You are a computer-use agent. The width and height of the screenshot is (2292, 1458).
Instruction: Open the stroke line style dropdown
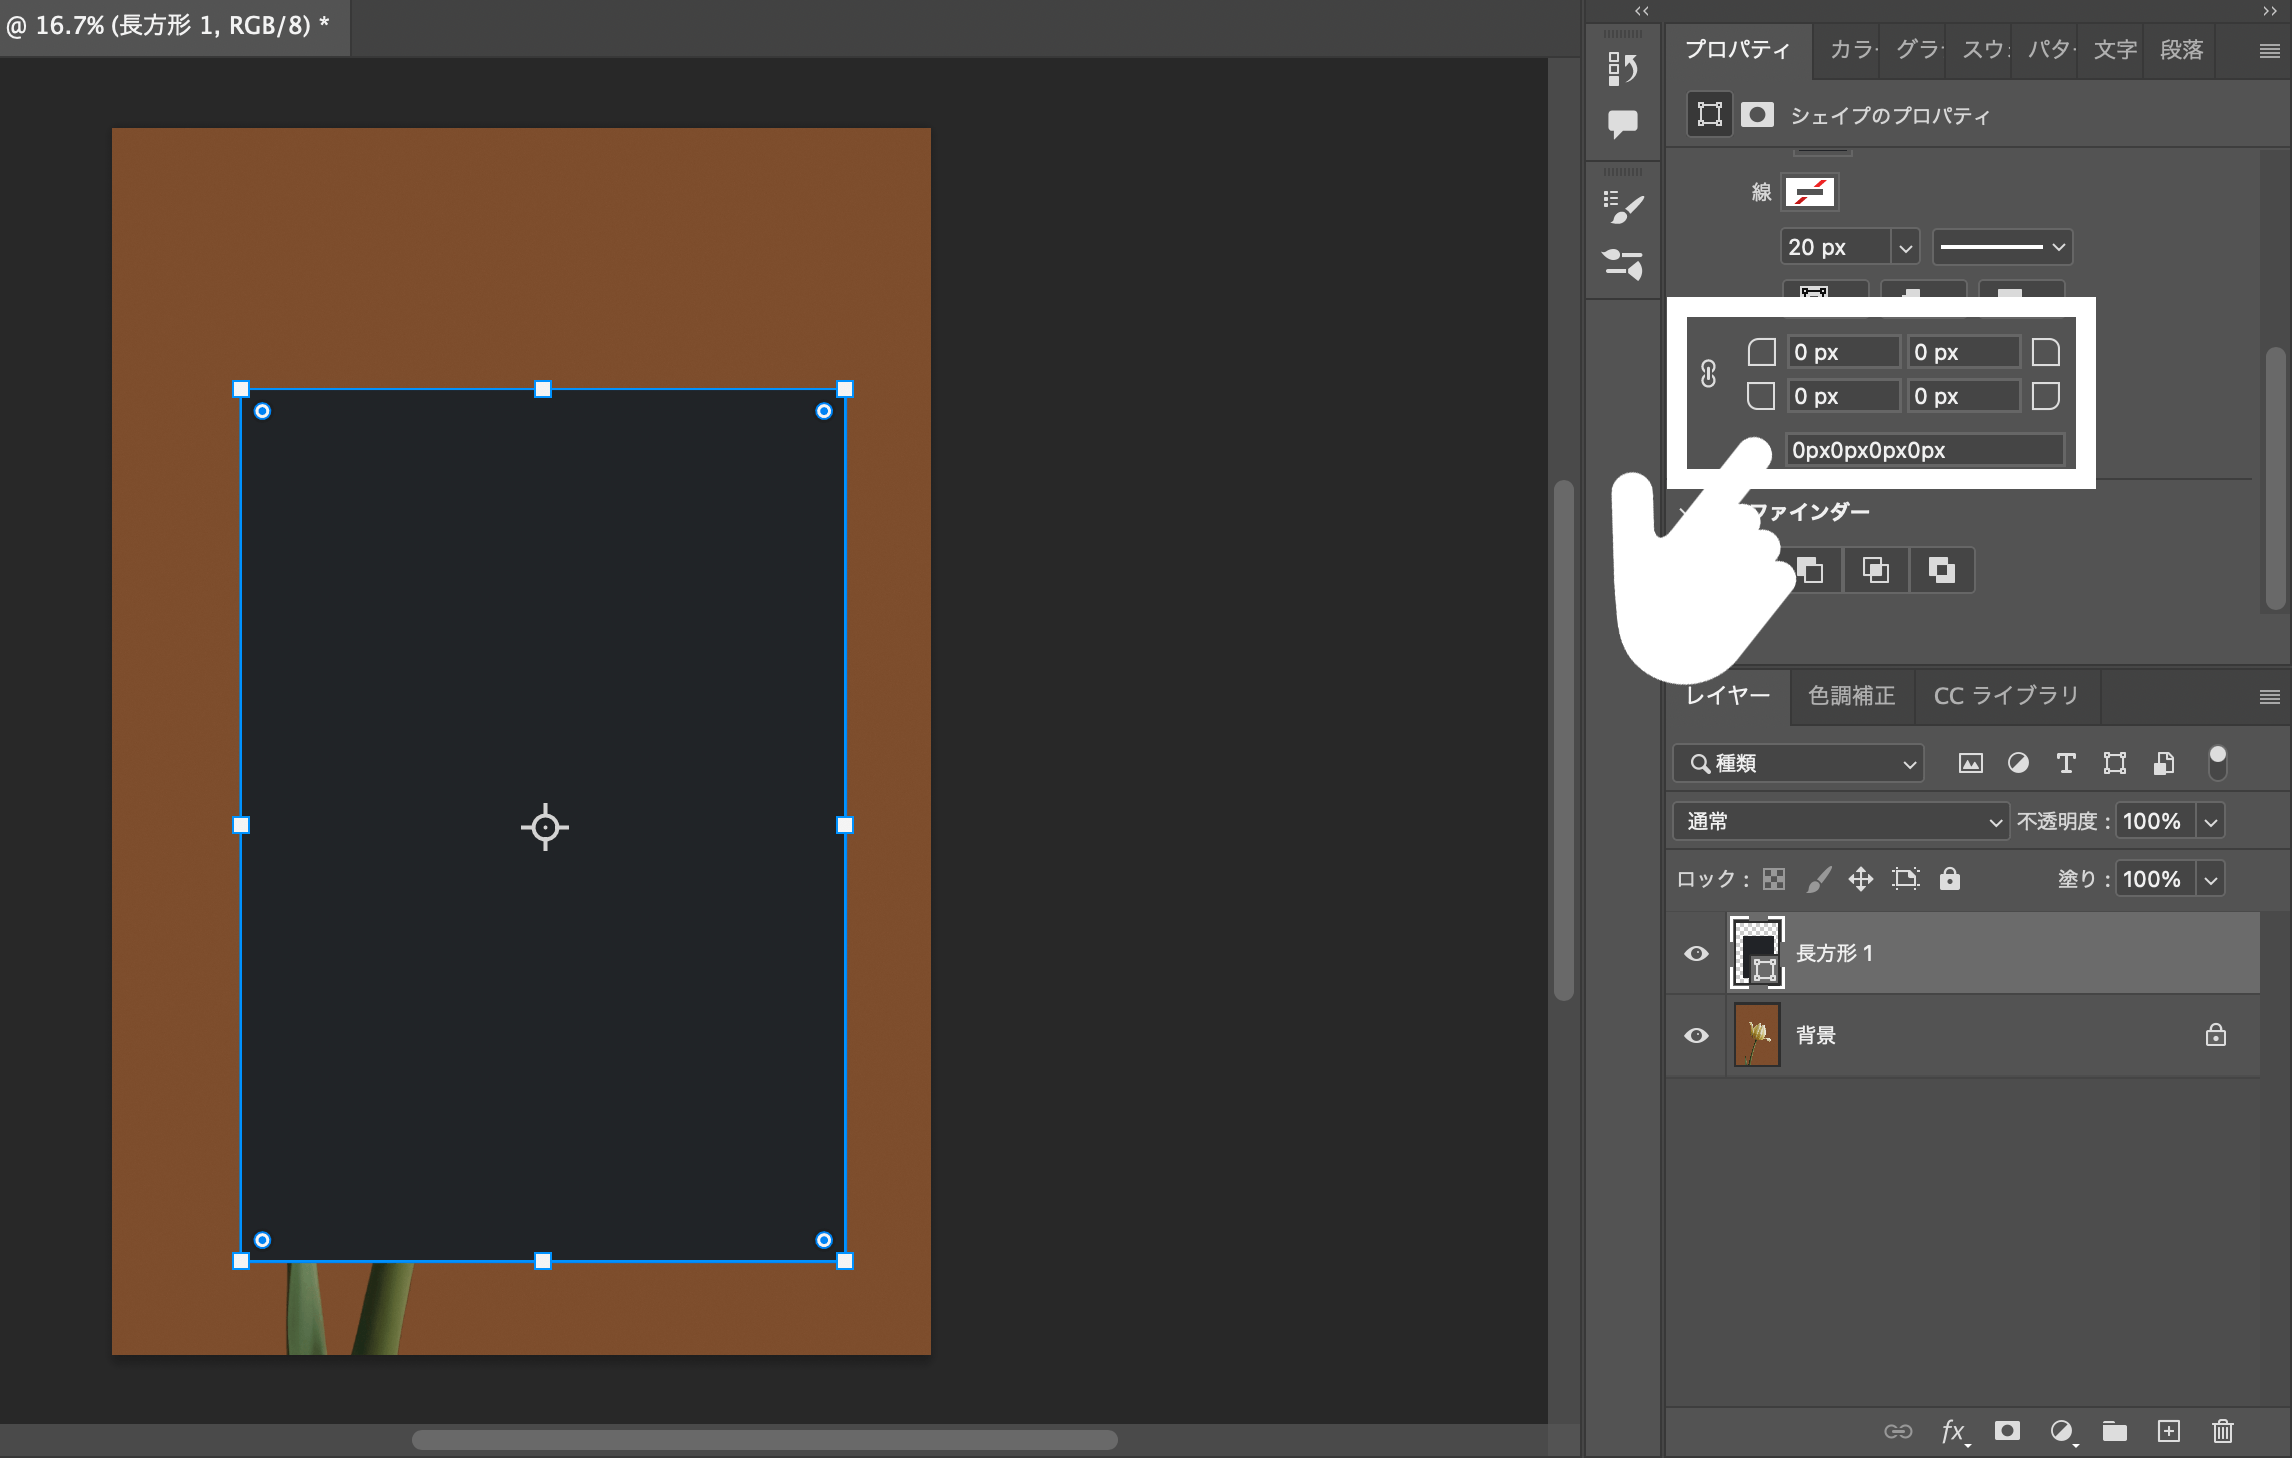pos(2002,247)
